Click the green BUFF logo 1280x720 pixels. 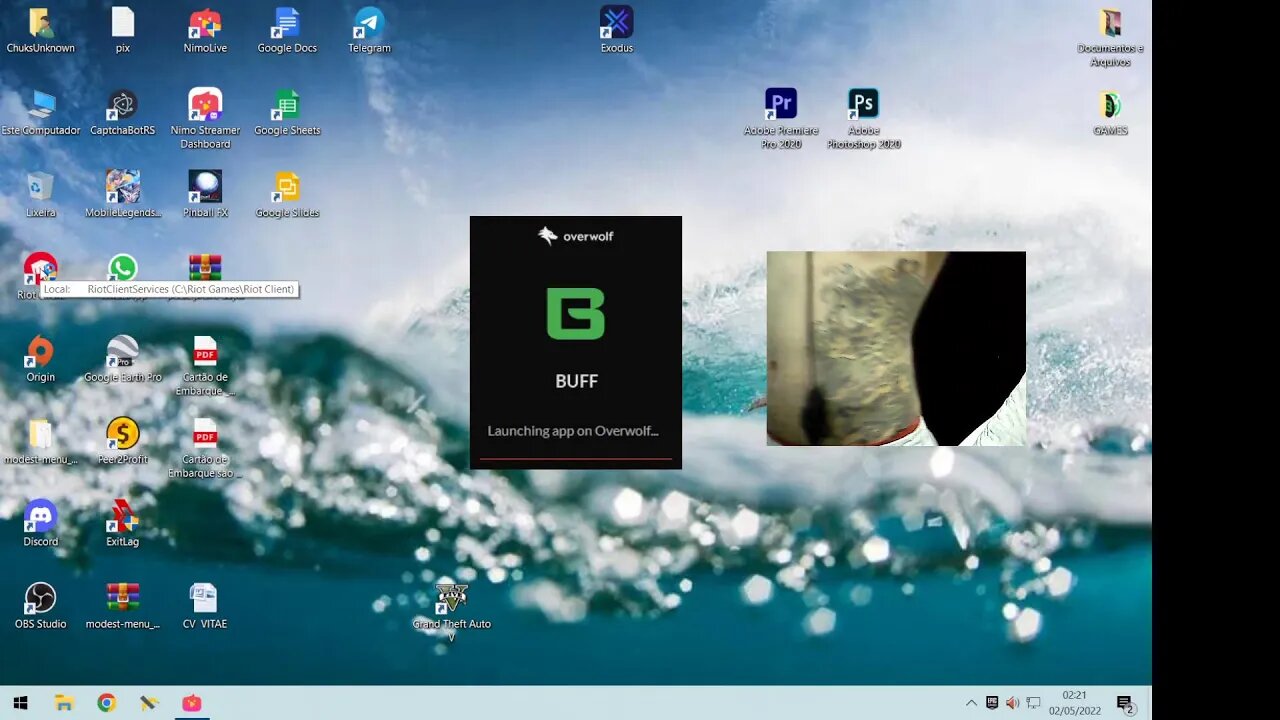coord(576,313)
